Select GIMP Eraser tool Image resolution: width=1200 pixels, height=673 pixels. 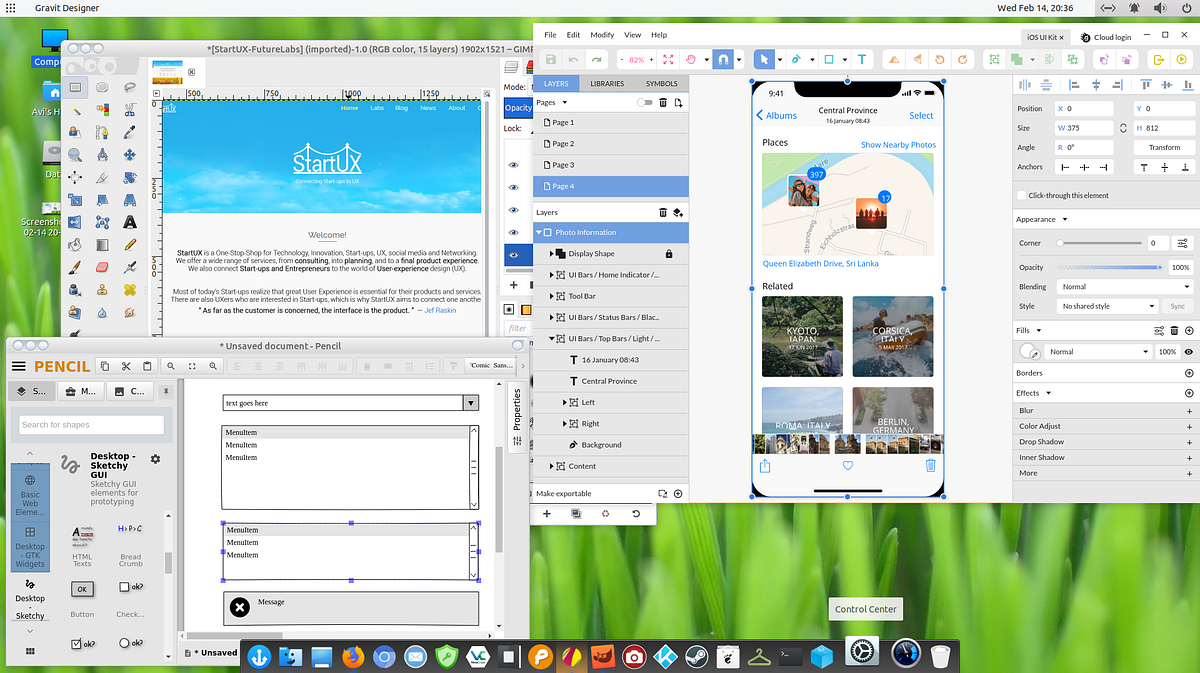[103, 266]
